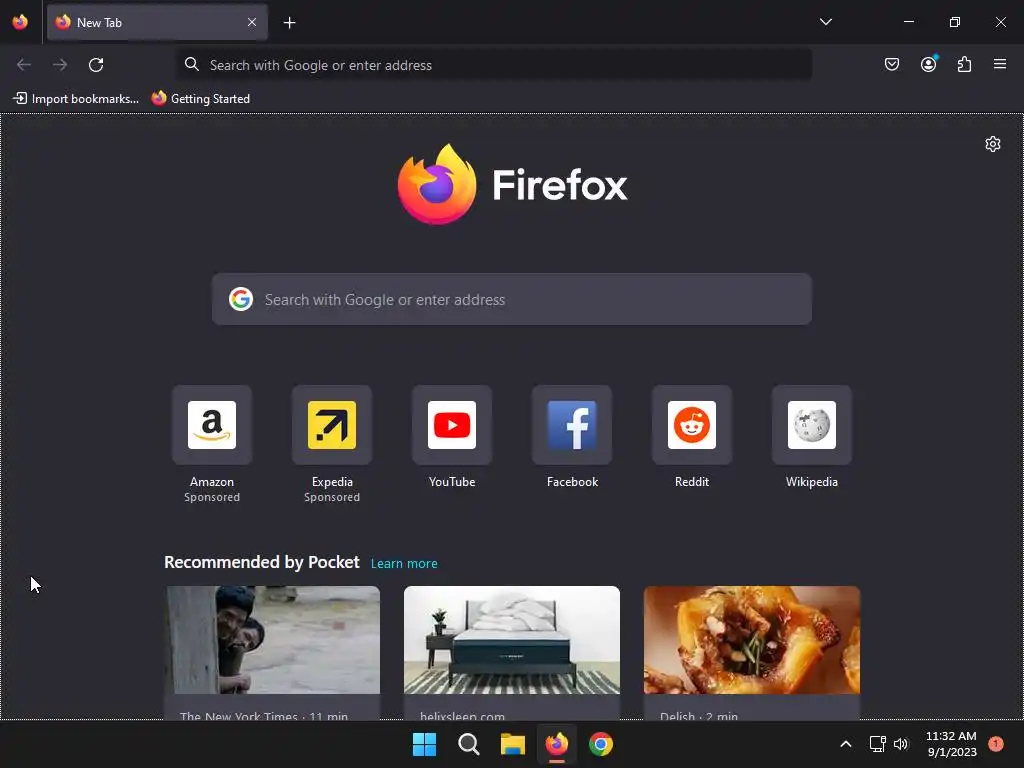Open the Windows Start menu
Screen dimensions: 1024x768
coord(424,744)
